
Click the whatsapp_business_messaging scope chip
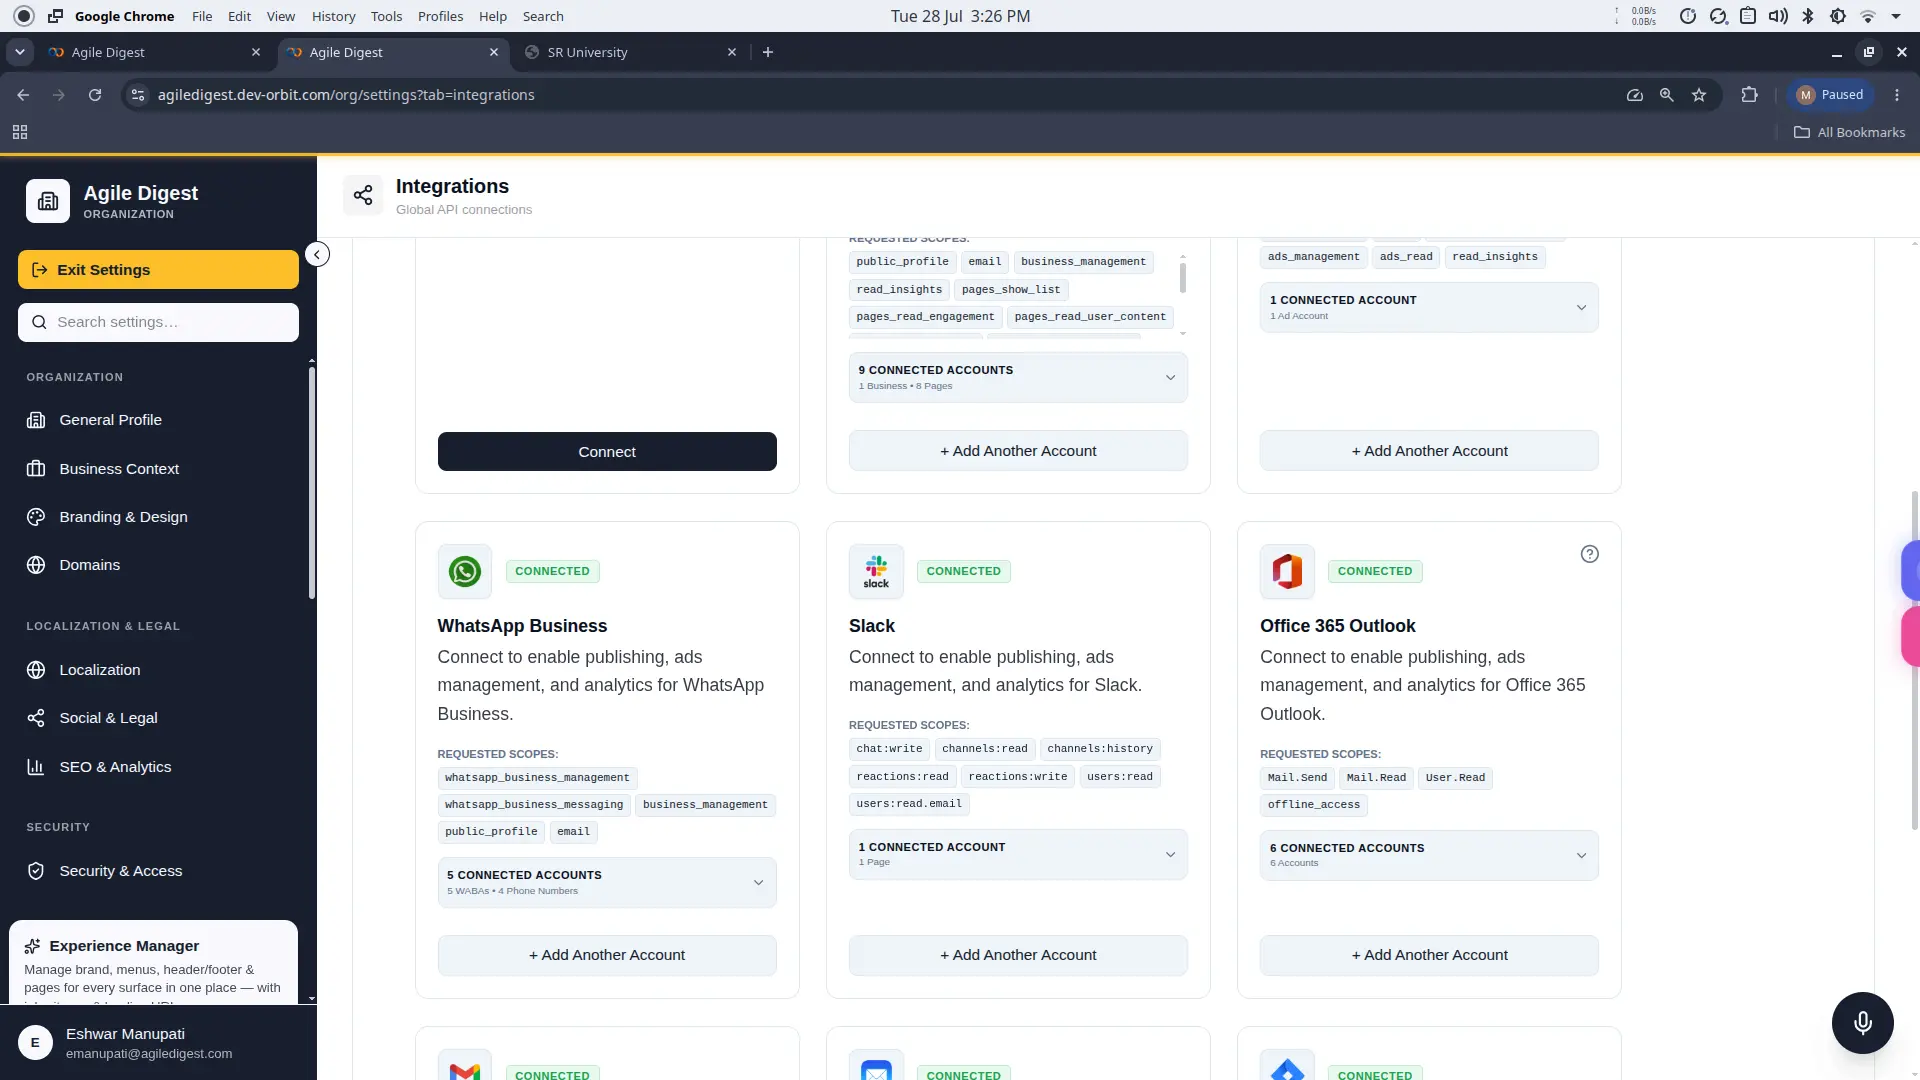pyautogui.click(x=534, y=805)
